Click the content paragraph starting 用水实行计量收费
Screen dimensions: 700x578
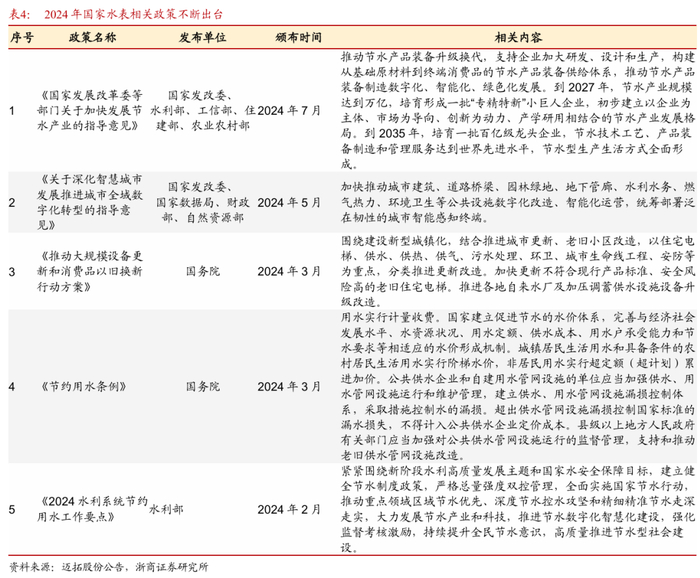coord(518,386)
